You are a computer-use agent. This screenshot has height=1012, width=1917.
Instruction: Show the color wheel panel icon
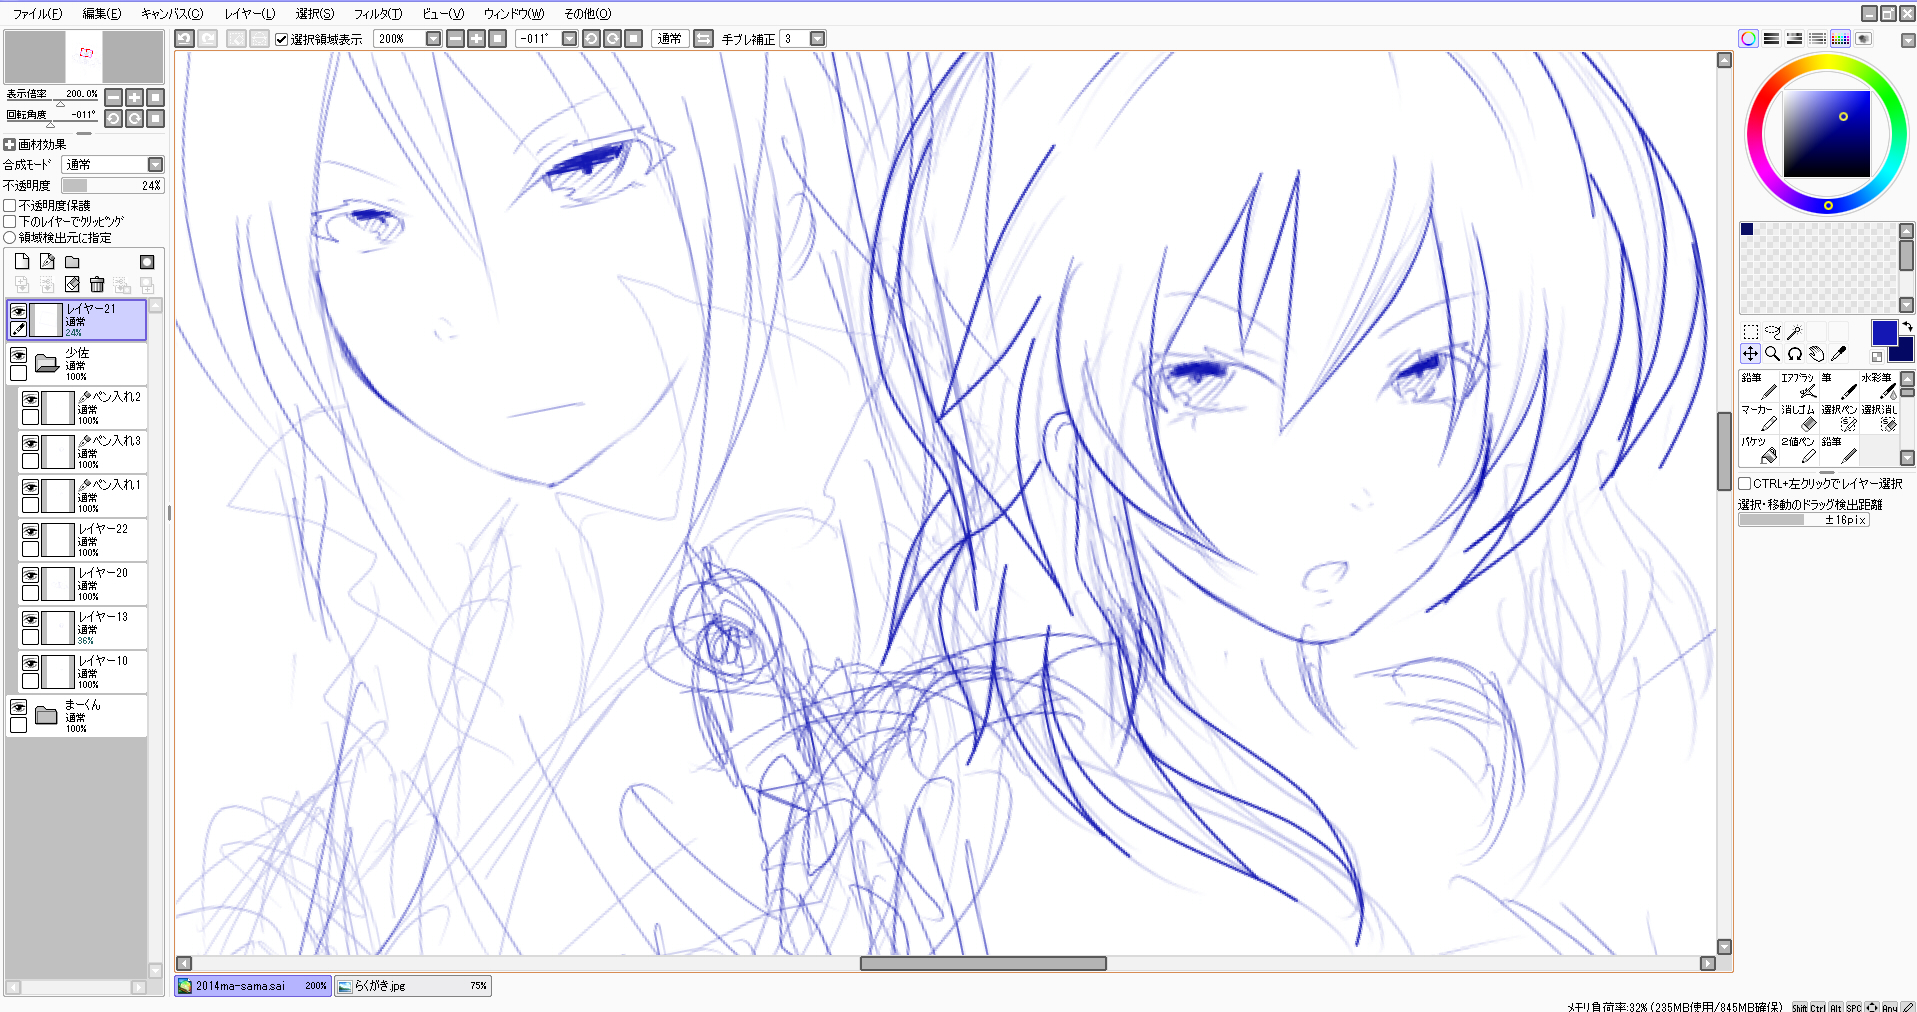(x=1748, y=39)
